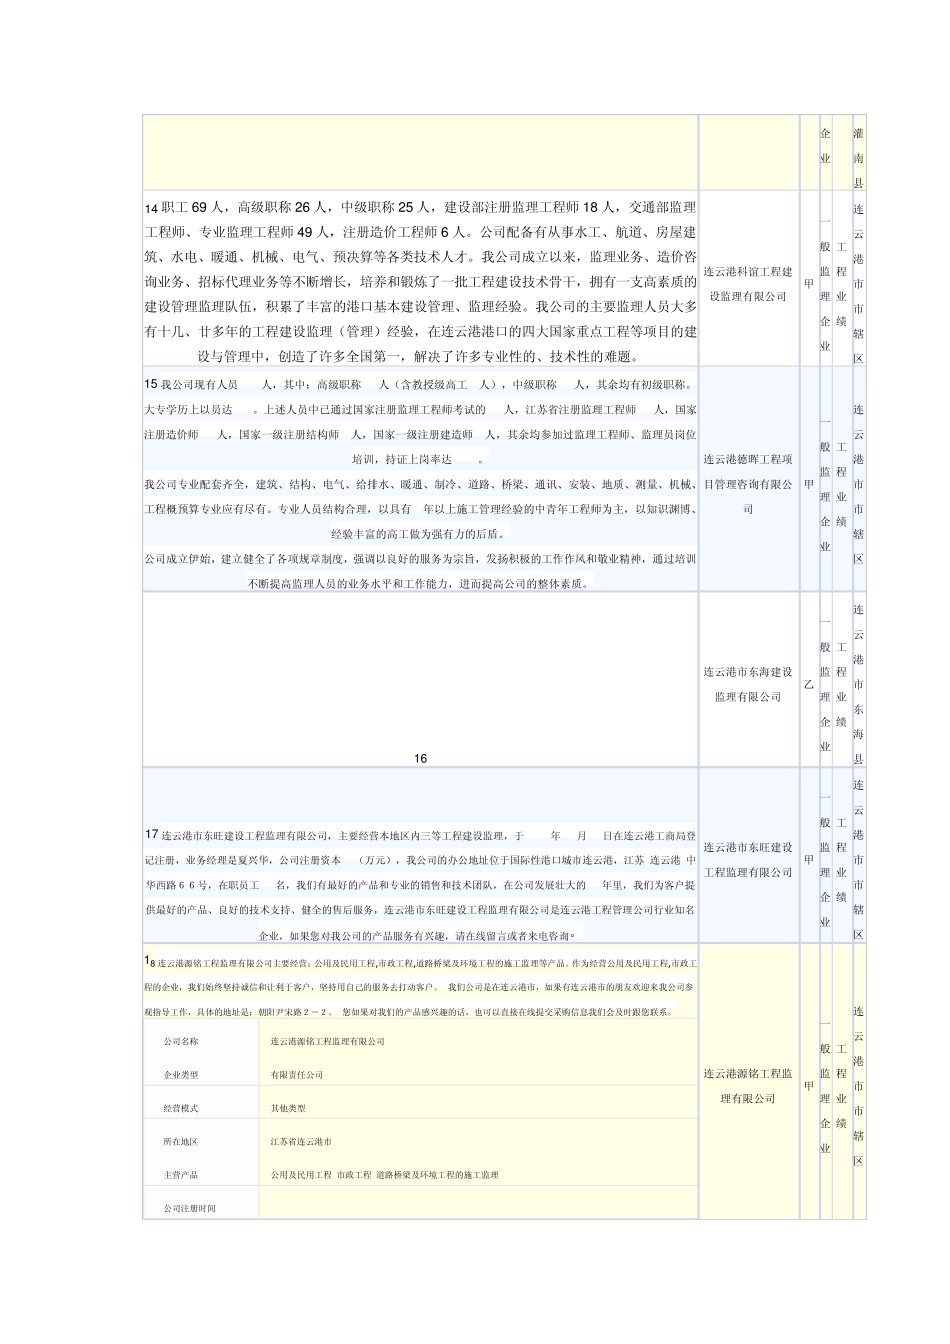Click company name '连云港市东旺建设工程监理有限公司'
The image size is (950, 1344).
point(747,860)
